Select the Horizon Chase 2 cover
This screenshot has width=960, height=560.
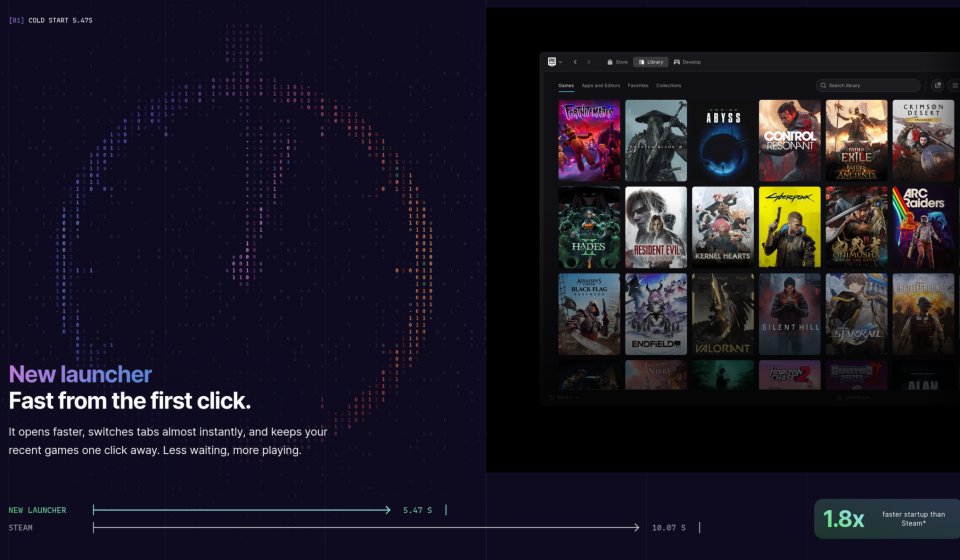[x=790, y=375]
